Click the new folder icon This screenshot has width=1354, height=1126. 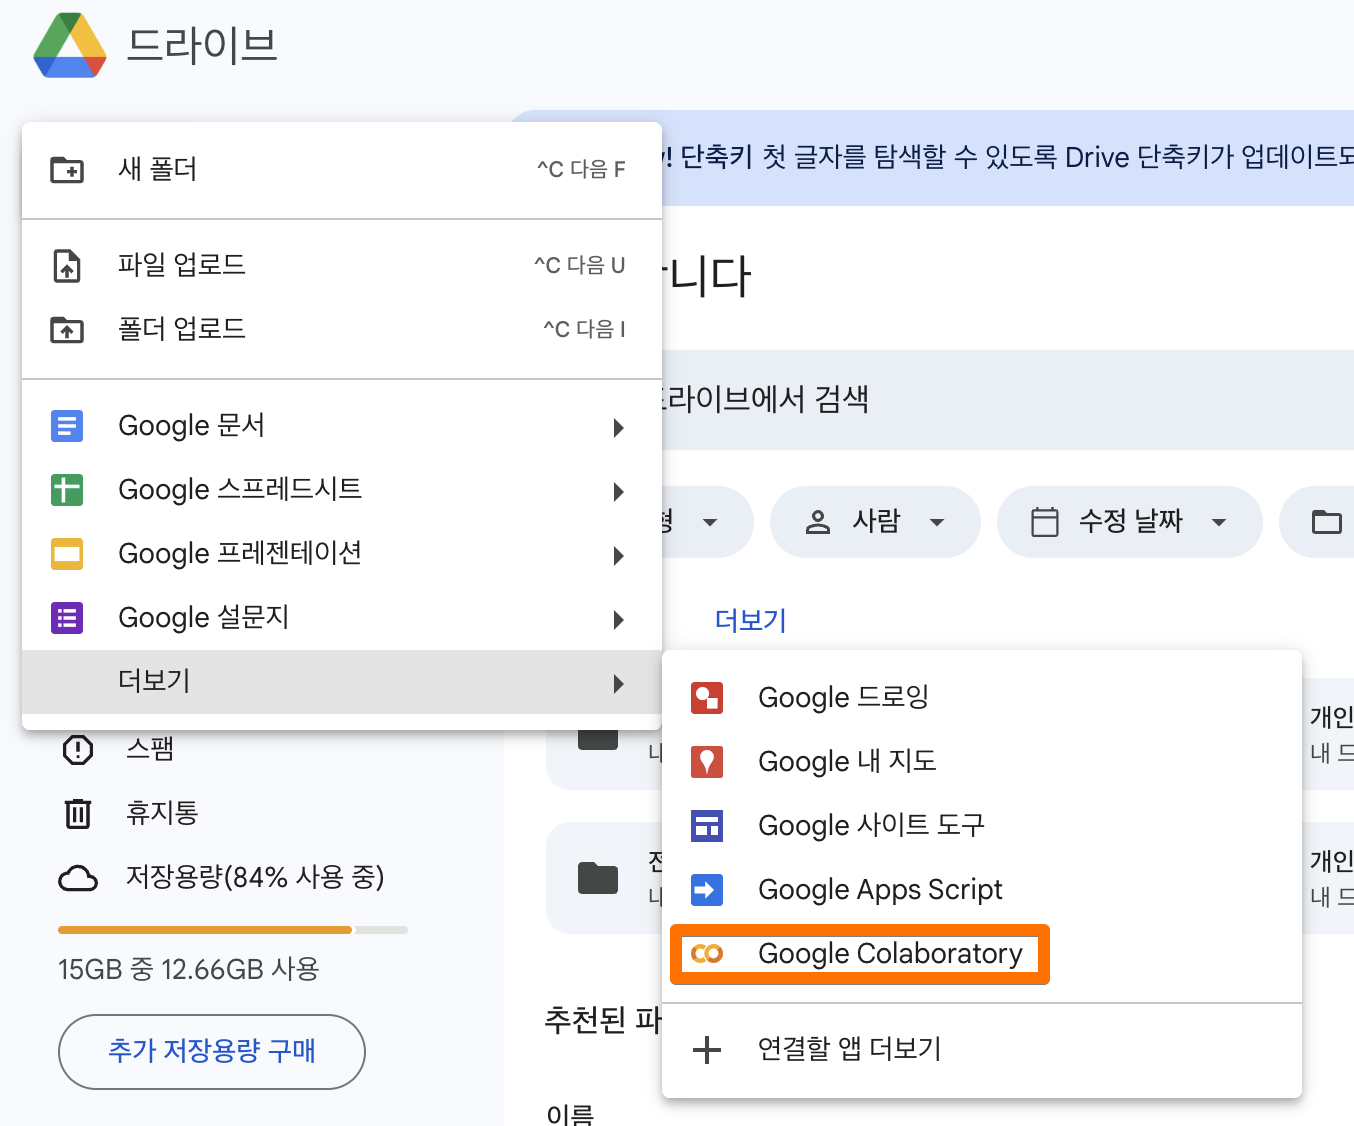tap(67, 170)
